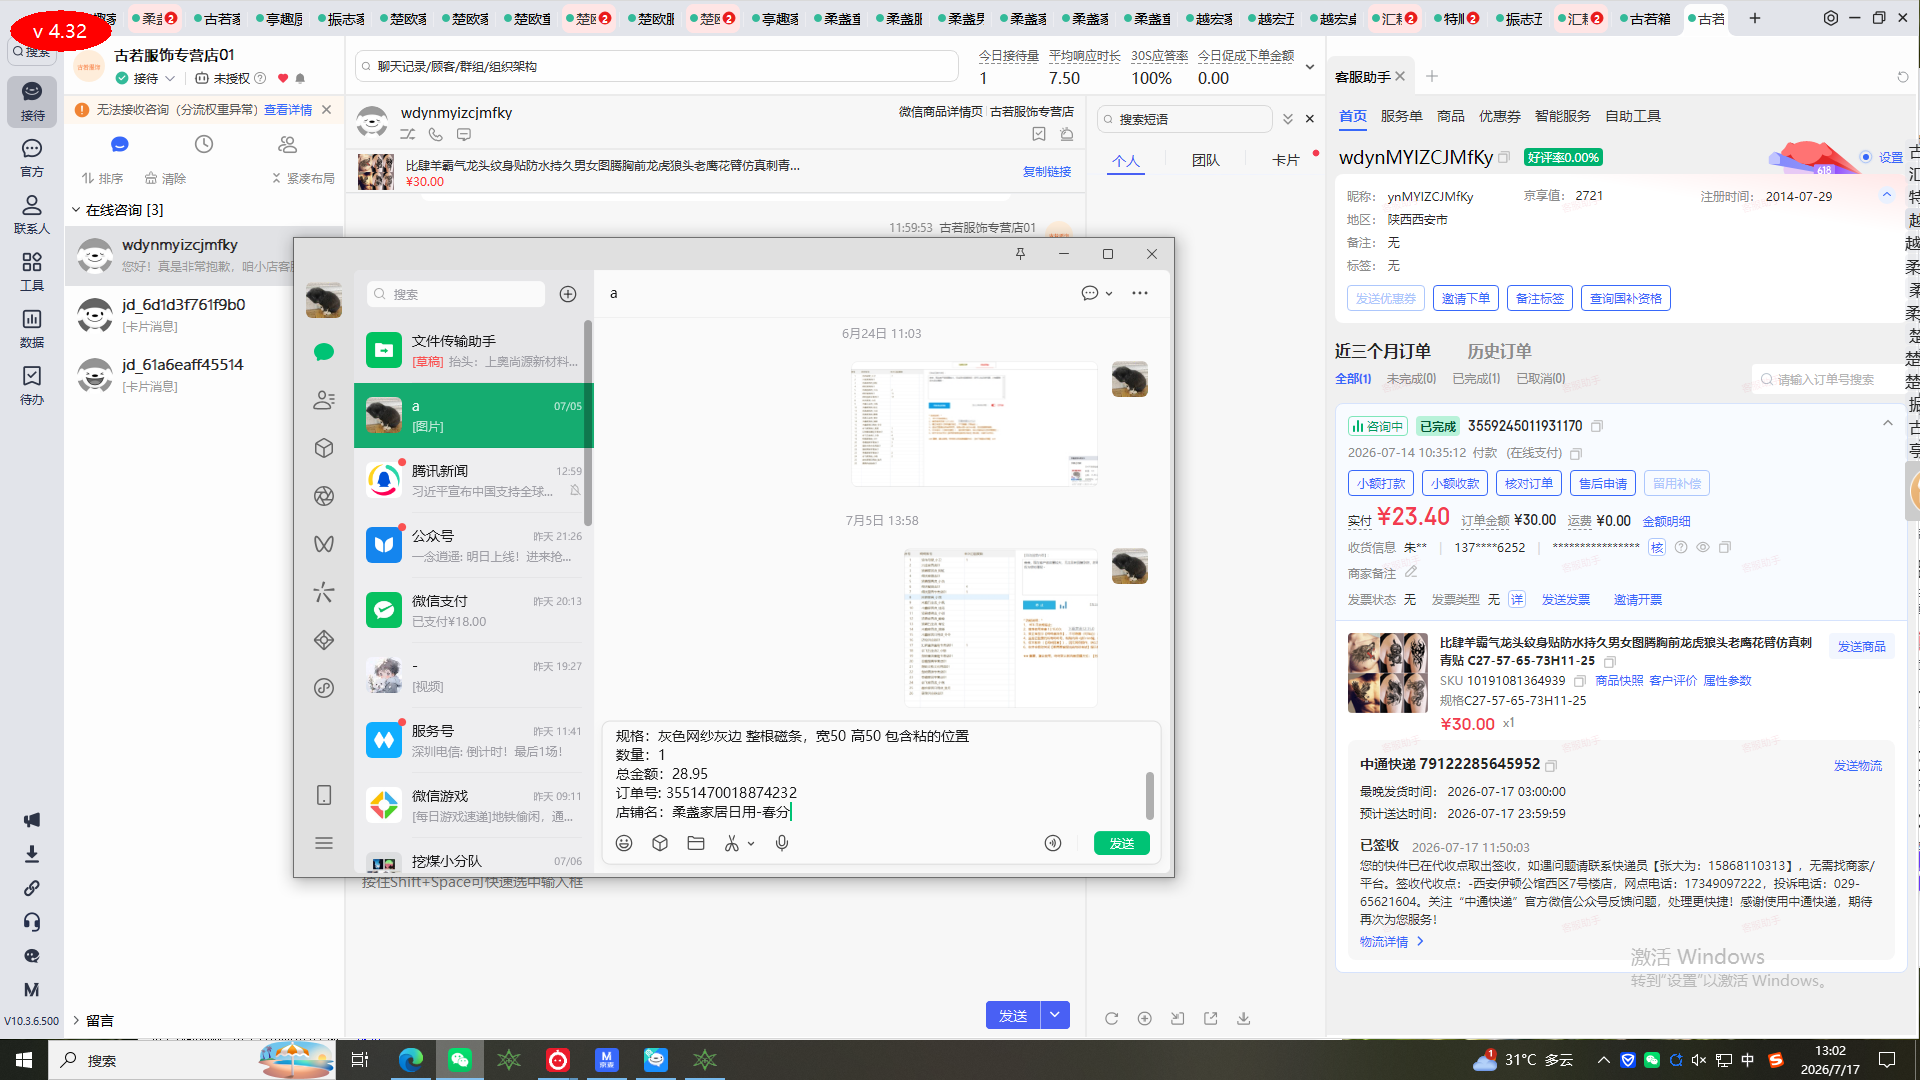The width and height of the screenshot is (1920, 1080).
Task: Toggle voice input microphone in WeChat toolbar
Action: (782, 843)
